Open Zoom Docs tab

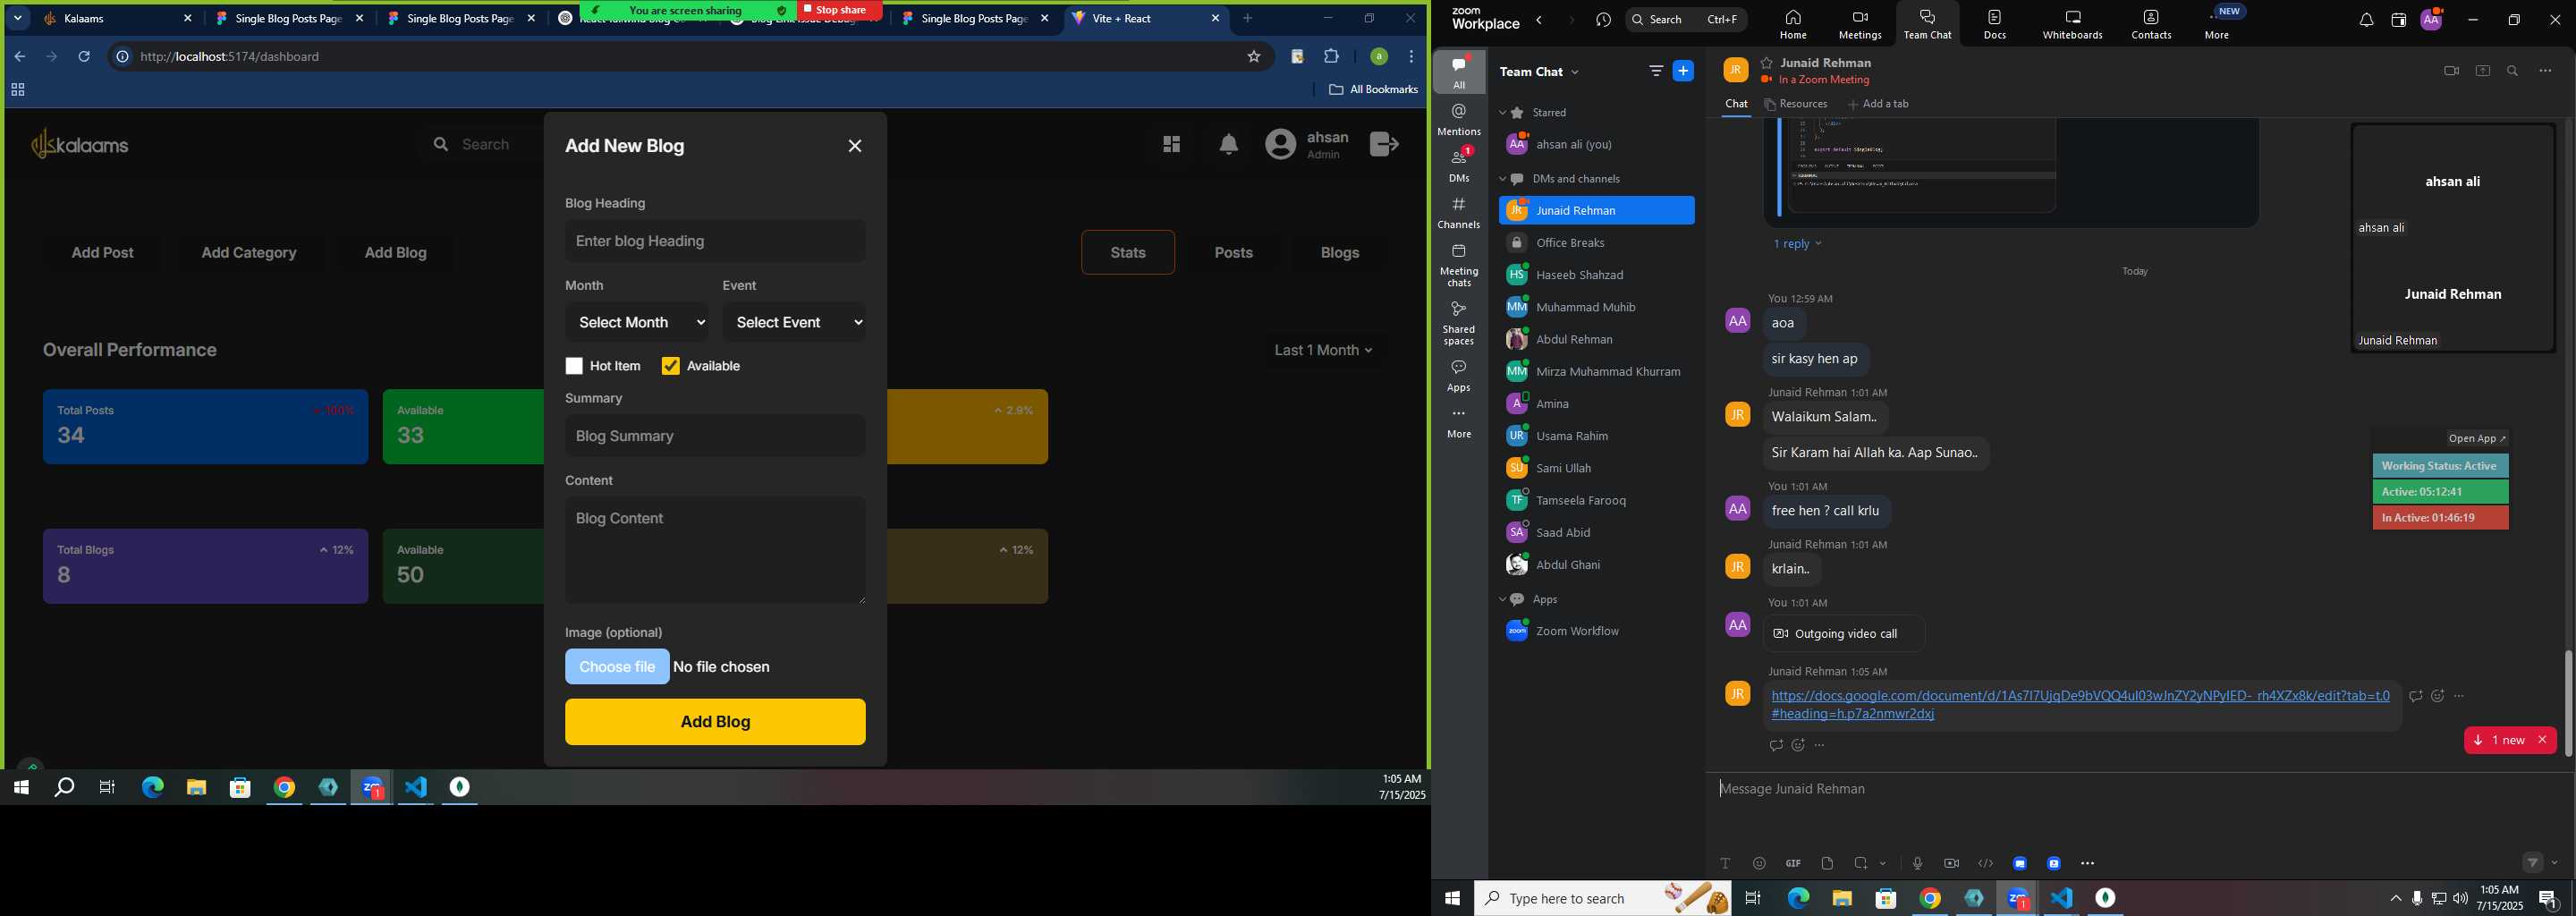[1995, 24]
